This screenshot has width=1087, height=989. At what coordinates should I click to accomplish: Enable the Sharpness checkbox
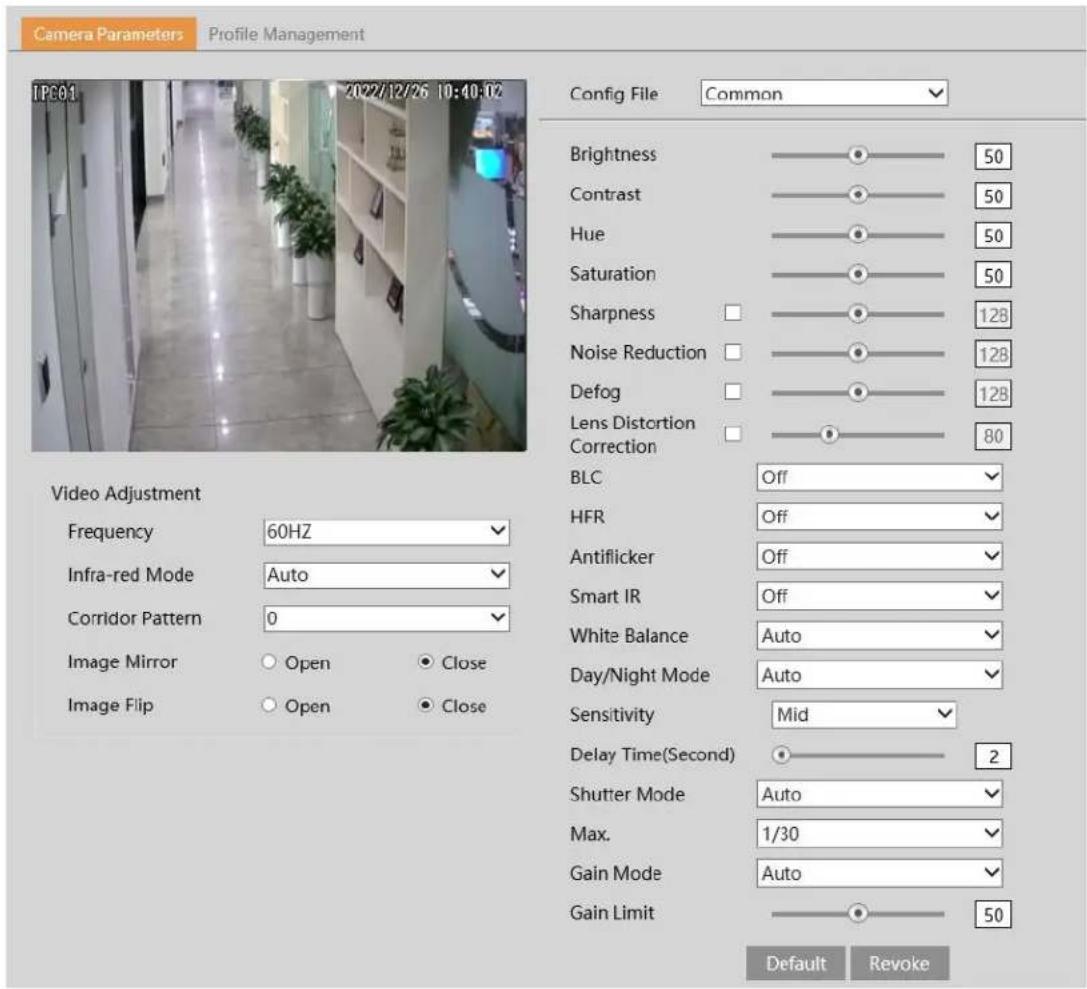733,313
